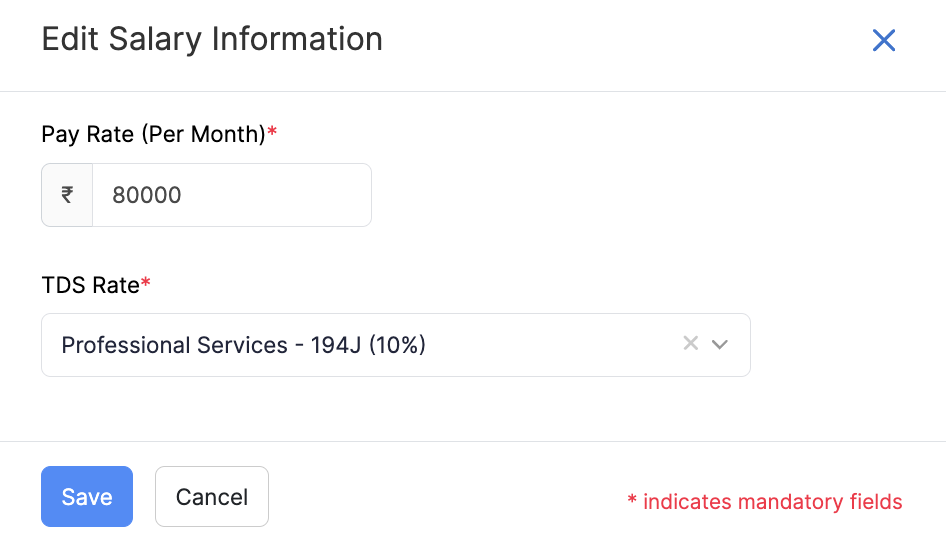
Task: Click the TDS Rate field label
Action: pyautogui.click(x=89, y=285)
